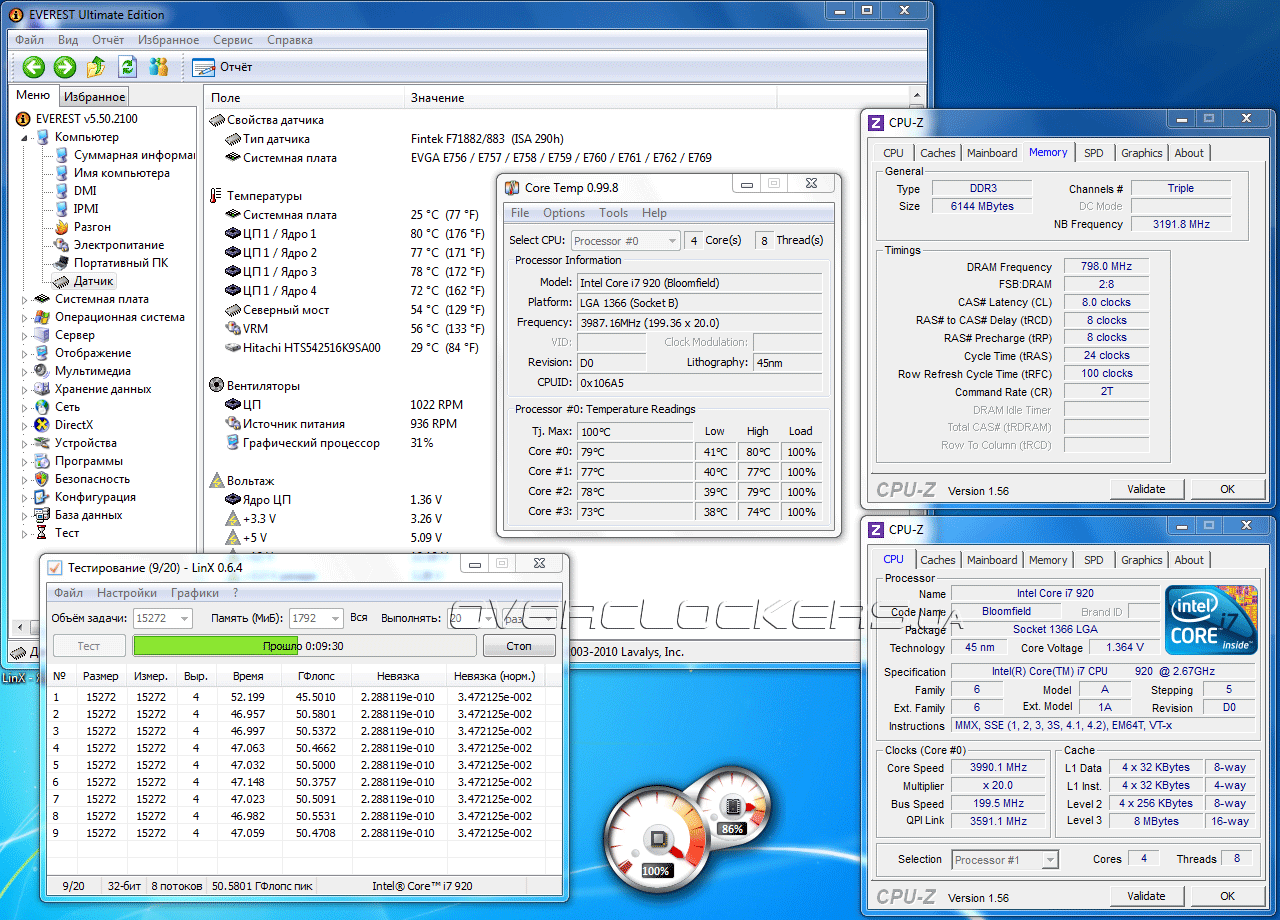This screenshot has width=1280, height=920.
Task: Open the Сервис menu in EVEREST
Action: (233, 40)
